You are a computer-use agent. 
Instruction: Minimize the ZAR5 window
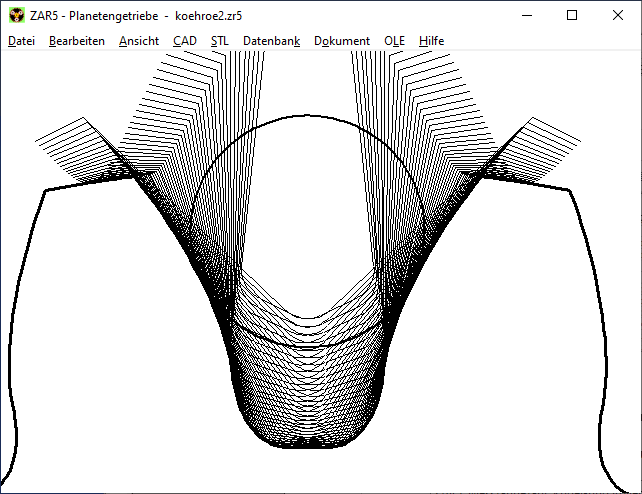click(x=525, y=15)
